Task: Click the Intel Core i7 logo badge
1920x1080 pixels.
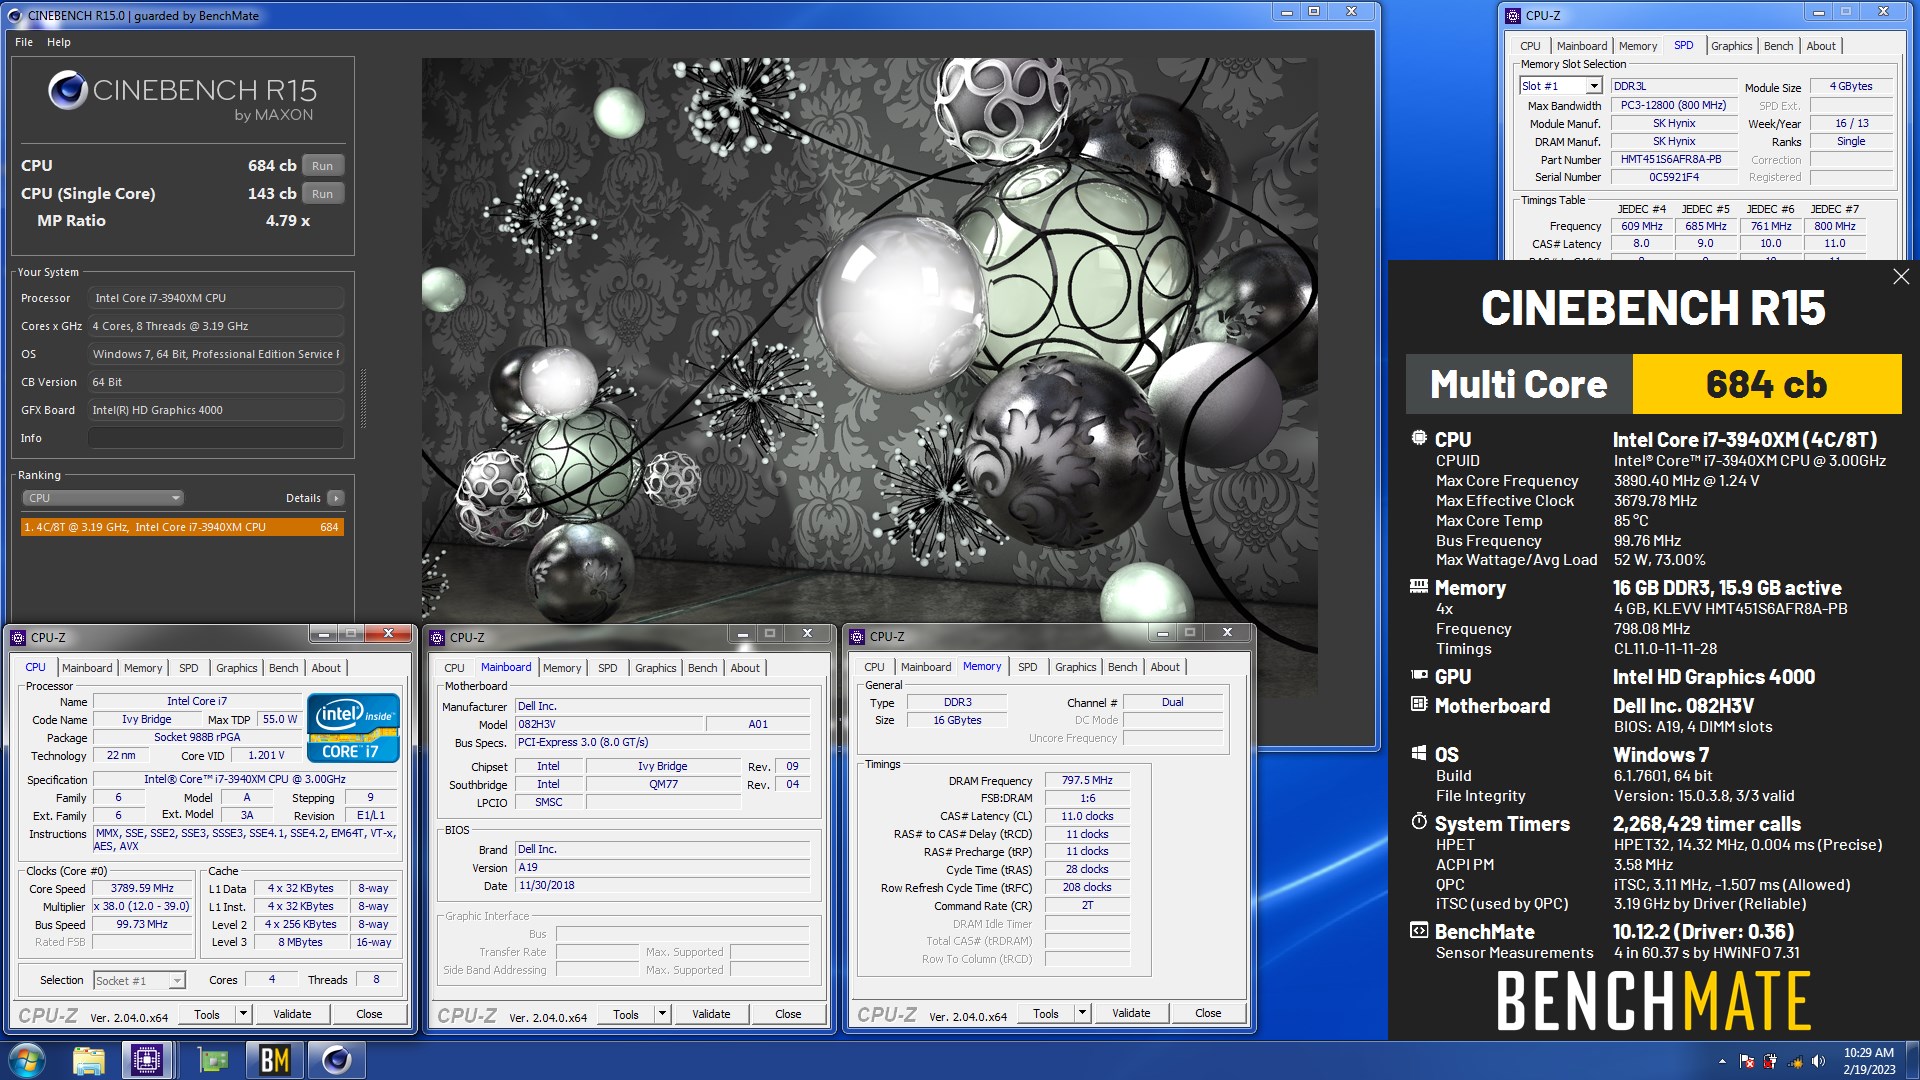Action: 353,727
